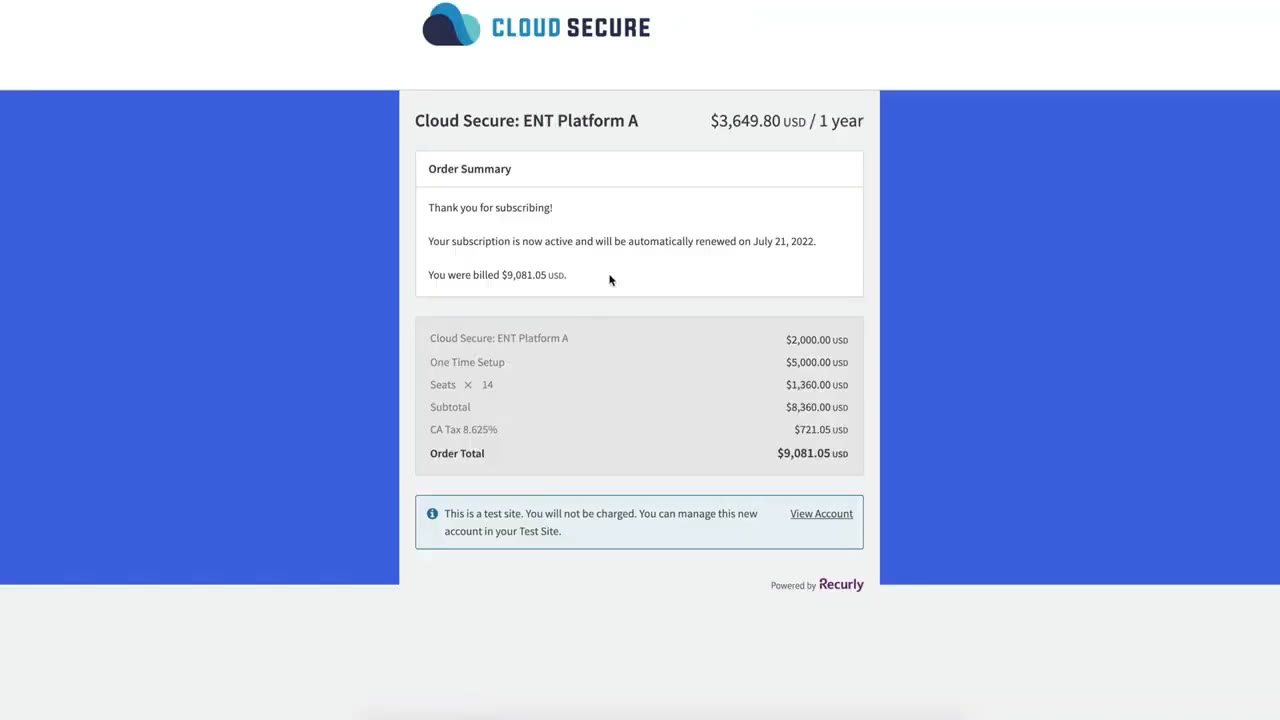The image size is (1280, 720).
Task: Click the $3,649.80 USD / 1 year price
Action: click(787, 121)
